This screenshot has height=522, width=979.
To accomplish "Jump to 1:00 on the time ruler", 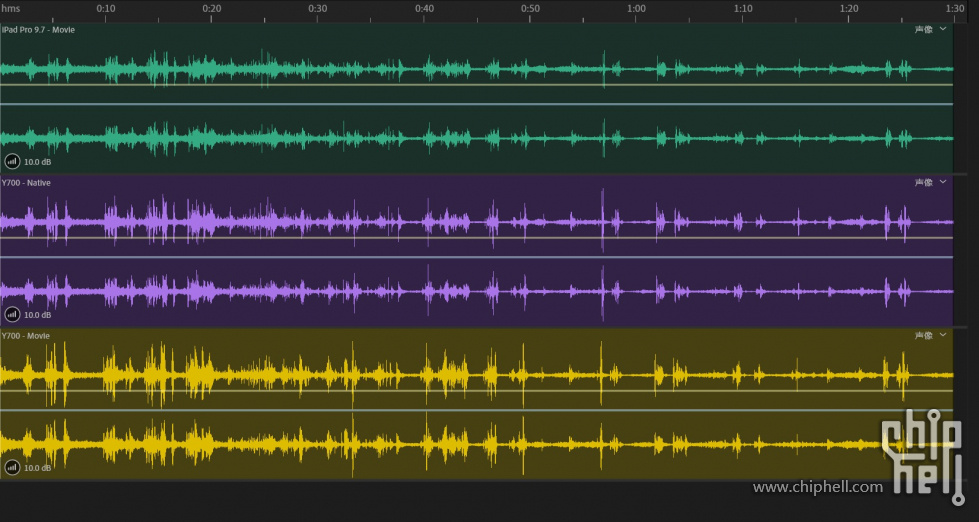I will (x=636, y=9).
